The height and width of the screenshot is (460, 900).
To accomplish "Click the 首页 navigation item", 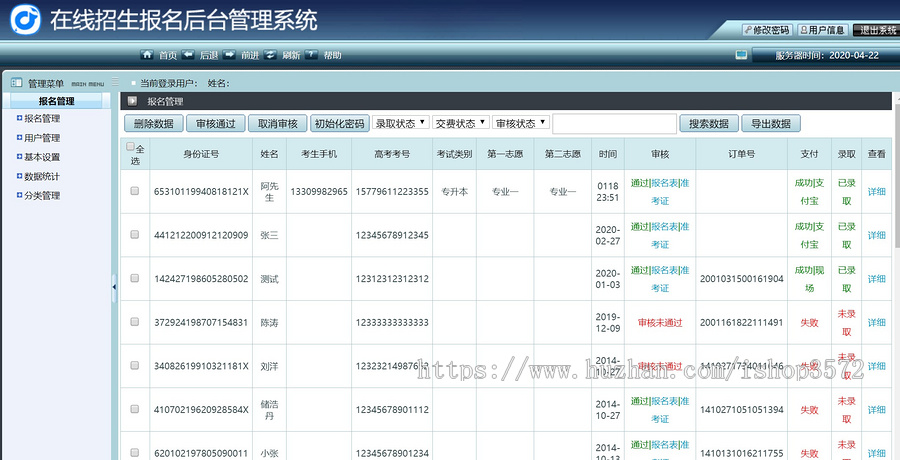I will [168, 55].
